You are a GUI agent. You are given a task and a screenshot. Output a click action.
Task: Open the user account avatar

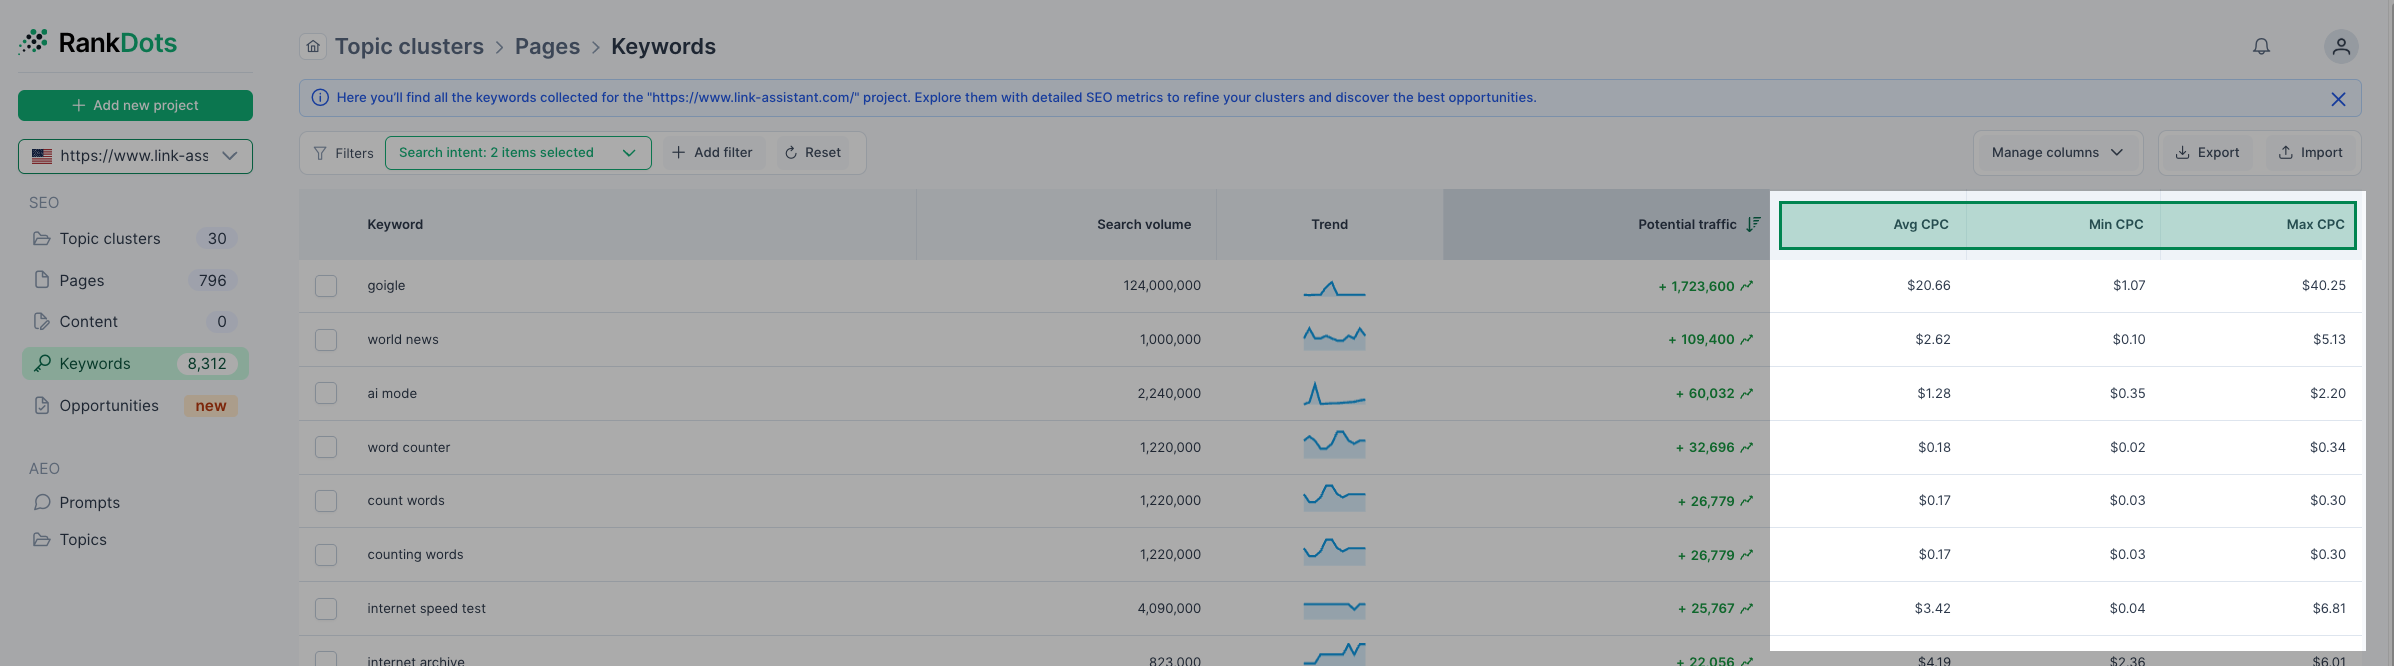pos(2341,46)
